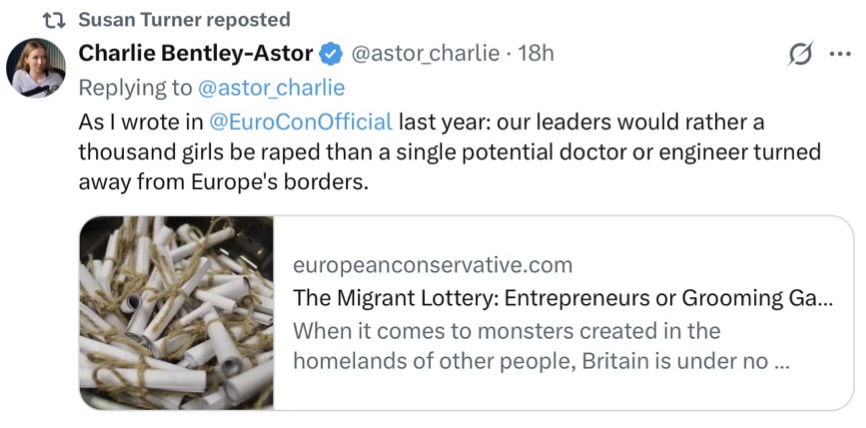
Task: Click the Grok slashed-circle icon
Action: (800, 55)
